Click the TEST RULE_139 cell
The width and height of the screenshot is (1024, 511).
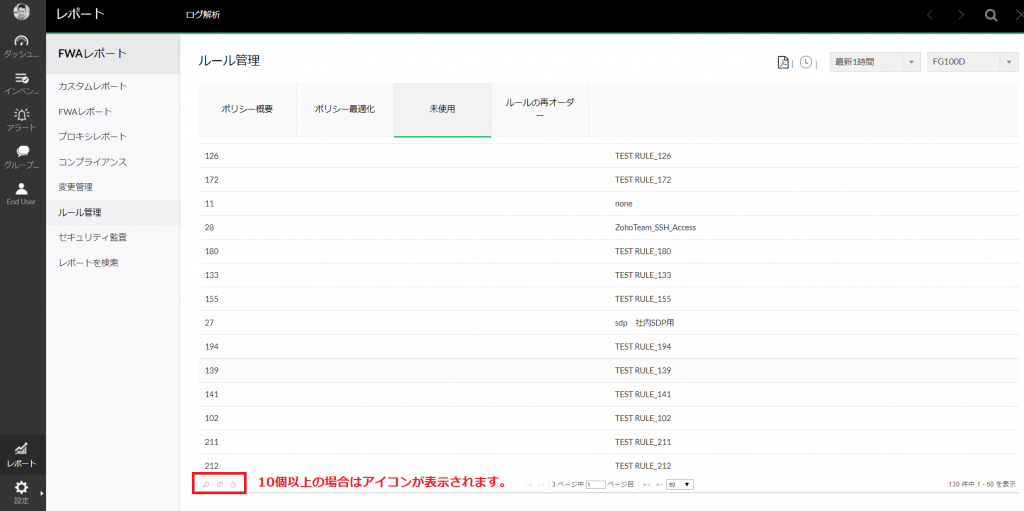[x=643, y=371]
